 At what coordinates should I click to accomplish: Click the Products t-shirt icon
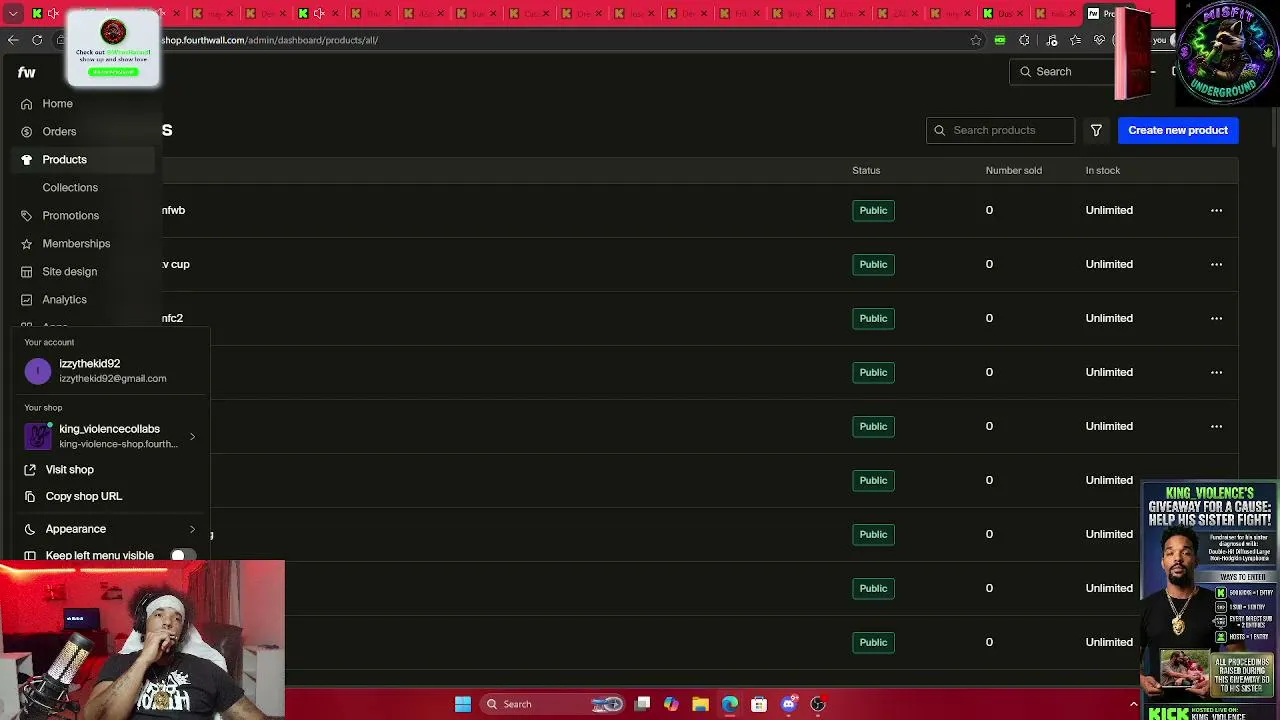(x=27, y=160)
